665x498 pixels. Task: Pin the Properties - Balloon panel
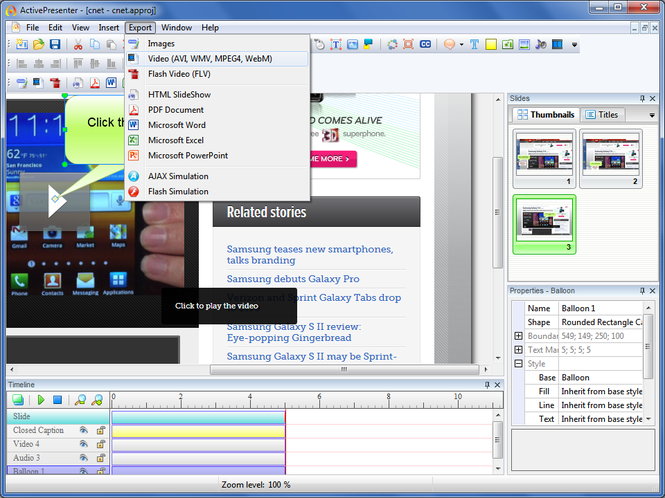tap(642, 291)
